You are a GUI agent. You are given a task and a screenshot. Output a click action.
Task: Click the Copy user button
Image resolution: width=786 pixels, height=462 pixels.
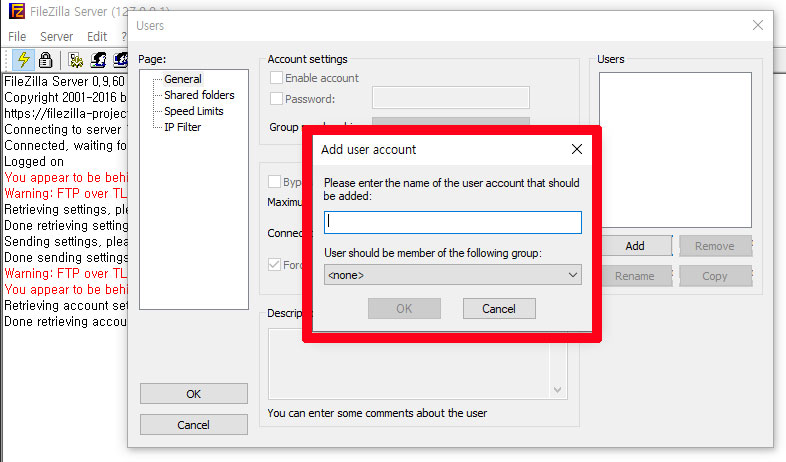point(715,276)
